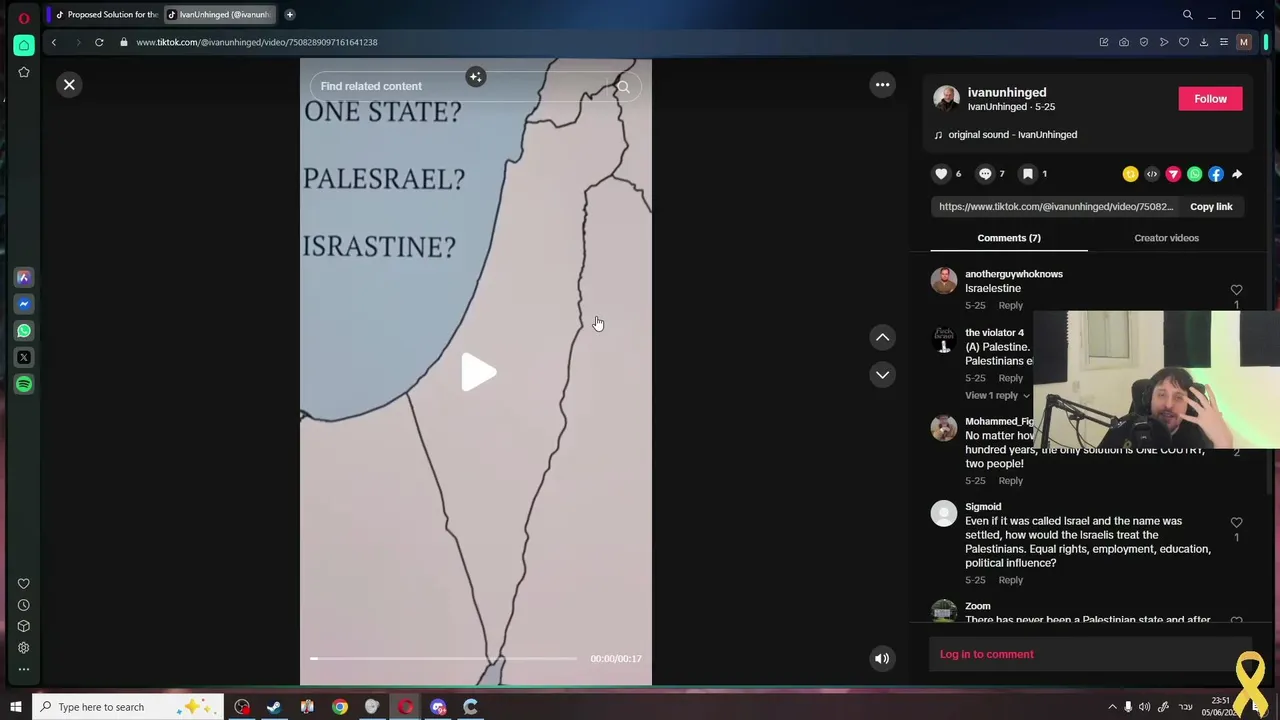Open ivanunhinged profile avatar
The height and width of the screenshot is (720, 1280).
[946, 98]
